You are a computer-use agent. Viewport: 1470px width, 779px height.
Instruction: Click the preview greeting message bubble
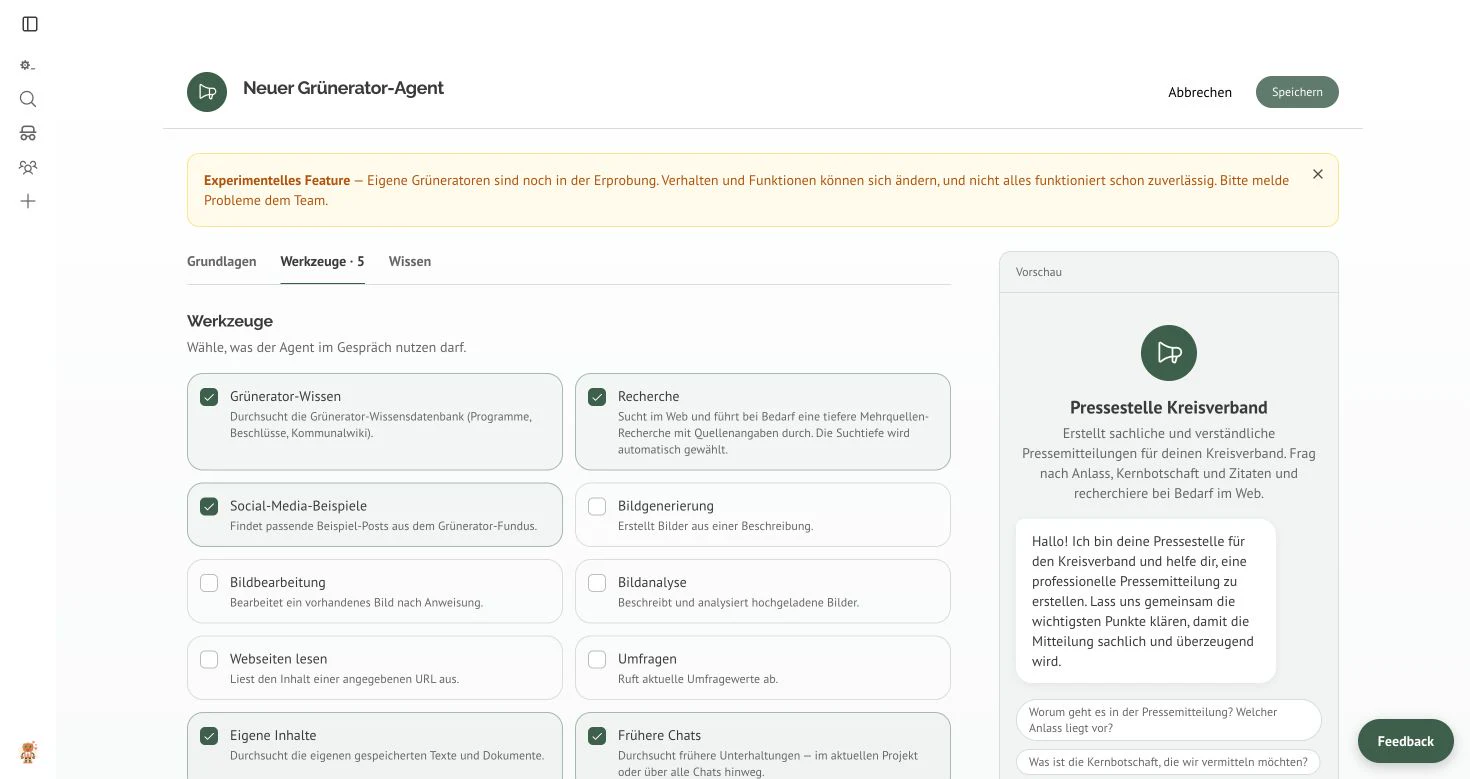[x=1146, y=601]
